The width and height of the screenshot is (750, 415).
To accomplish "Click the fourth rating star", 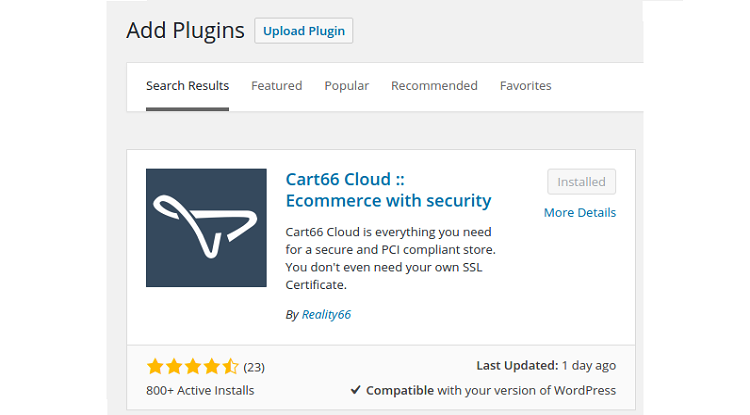I will tap(211, 366).
